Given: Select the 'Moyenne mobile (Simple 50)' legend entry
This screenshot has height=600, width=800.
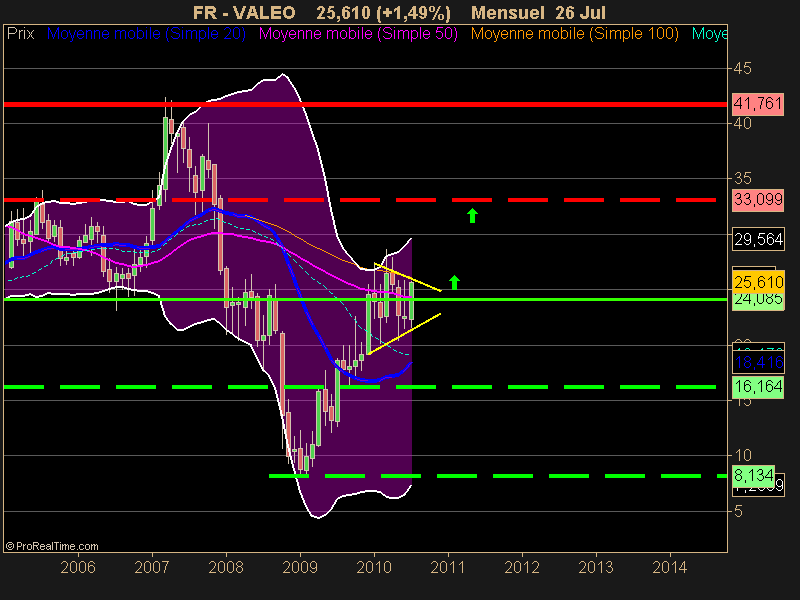Looking at the screenshot, I should tap(358, 34).
